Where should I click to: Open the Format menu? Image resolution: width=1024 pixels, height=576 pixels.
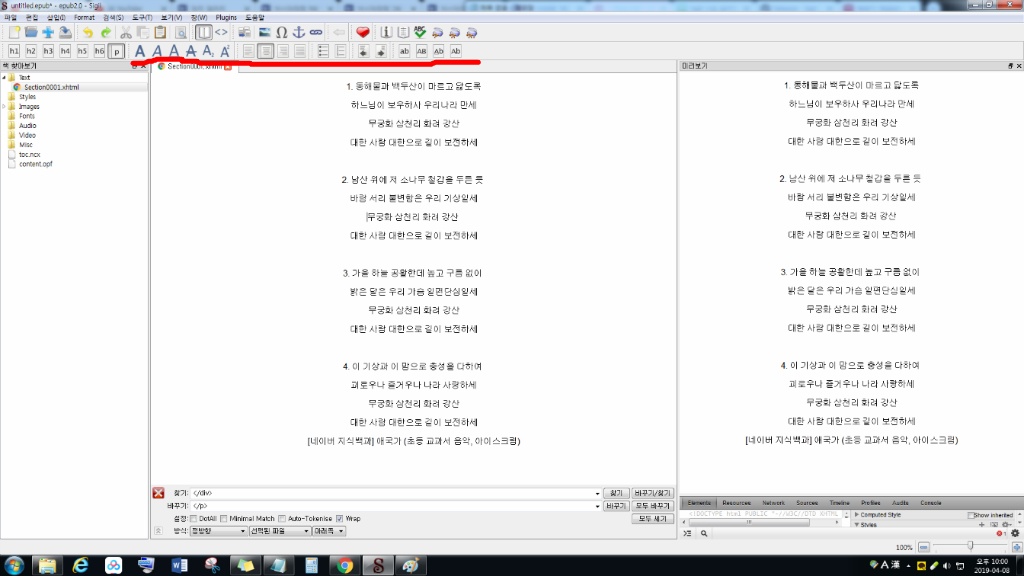click(x=84, y=18)
